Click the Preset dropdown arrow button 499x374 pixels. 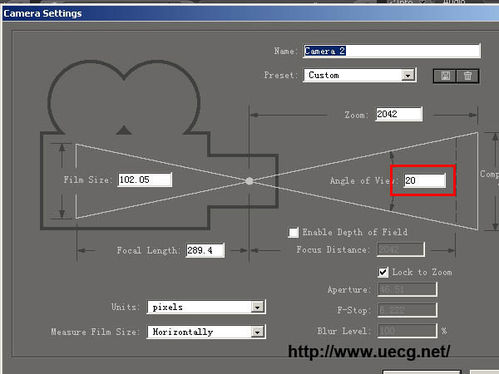[408, 76]
